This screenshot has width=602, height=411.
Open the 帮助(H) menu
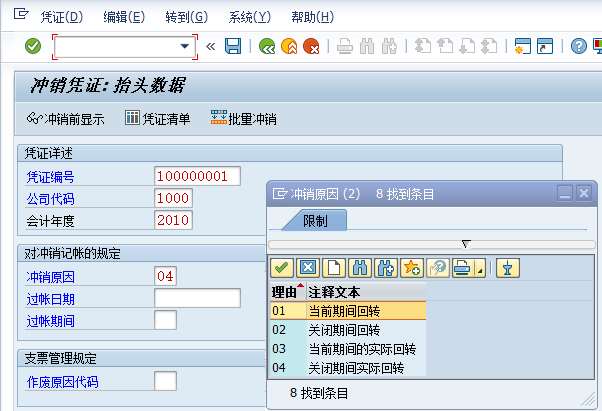tap(313, 17)
